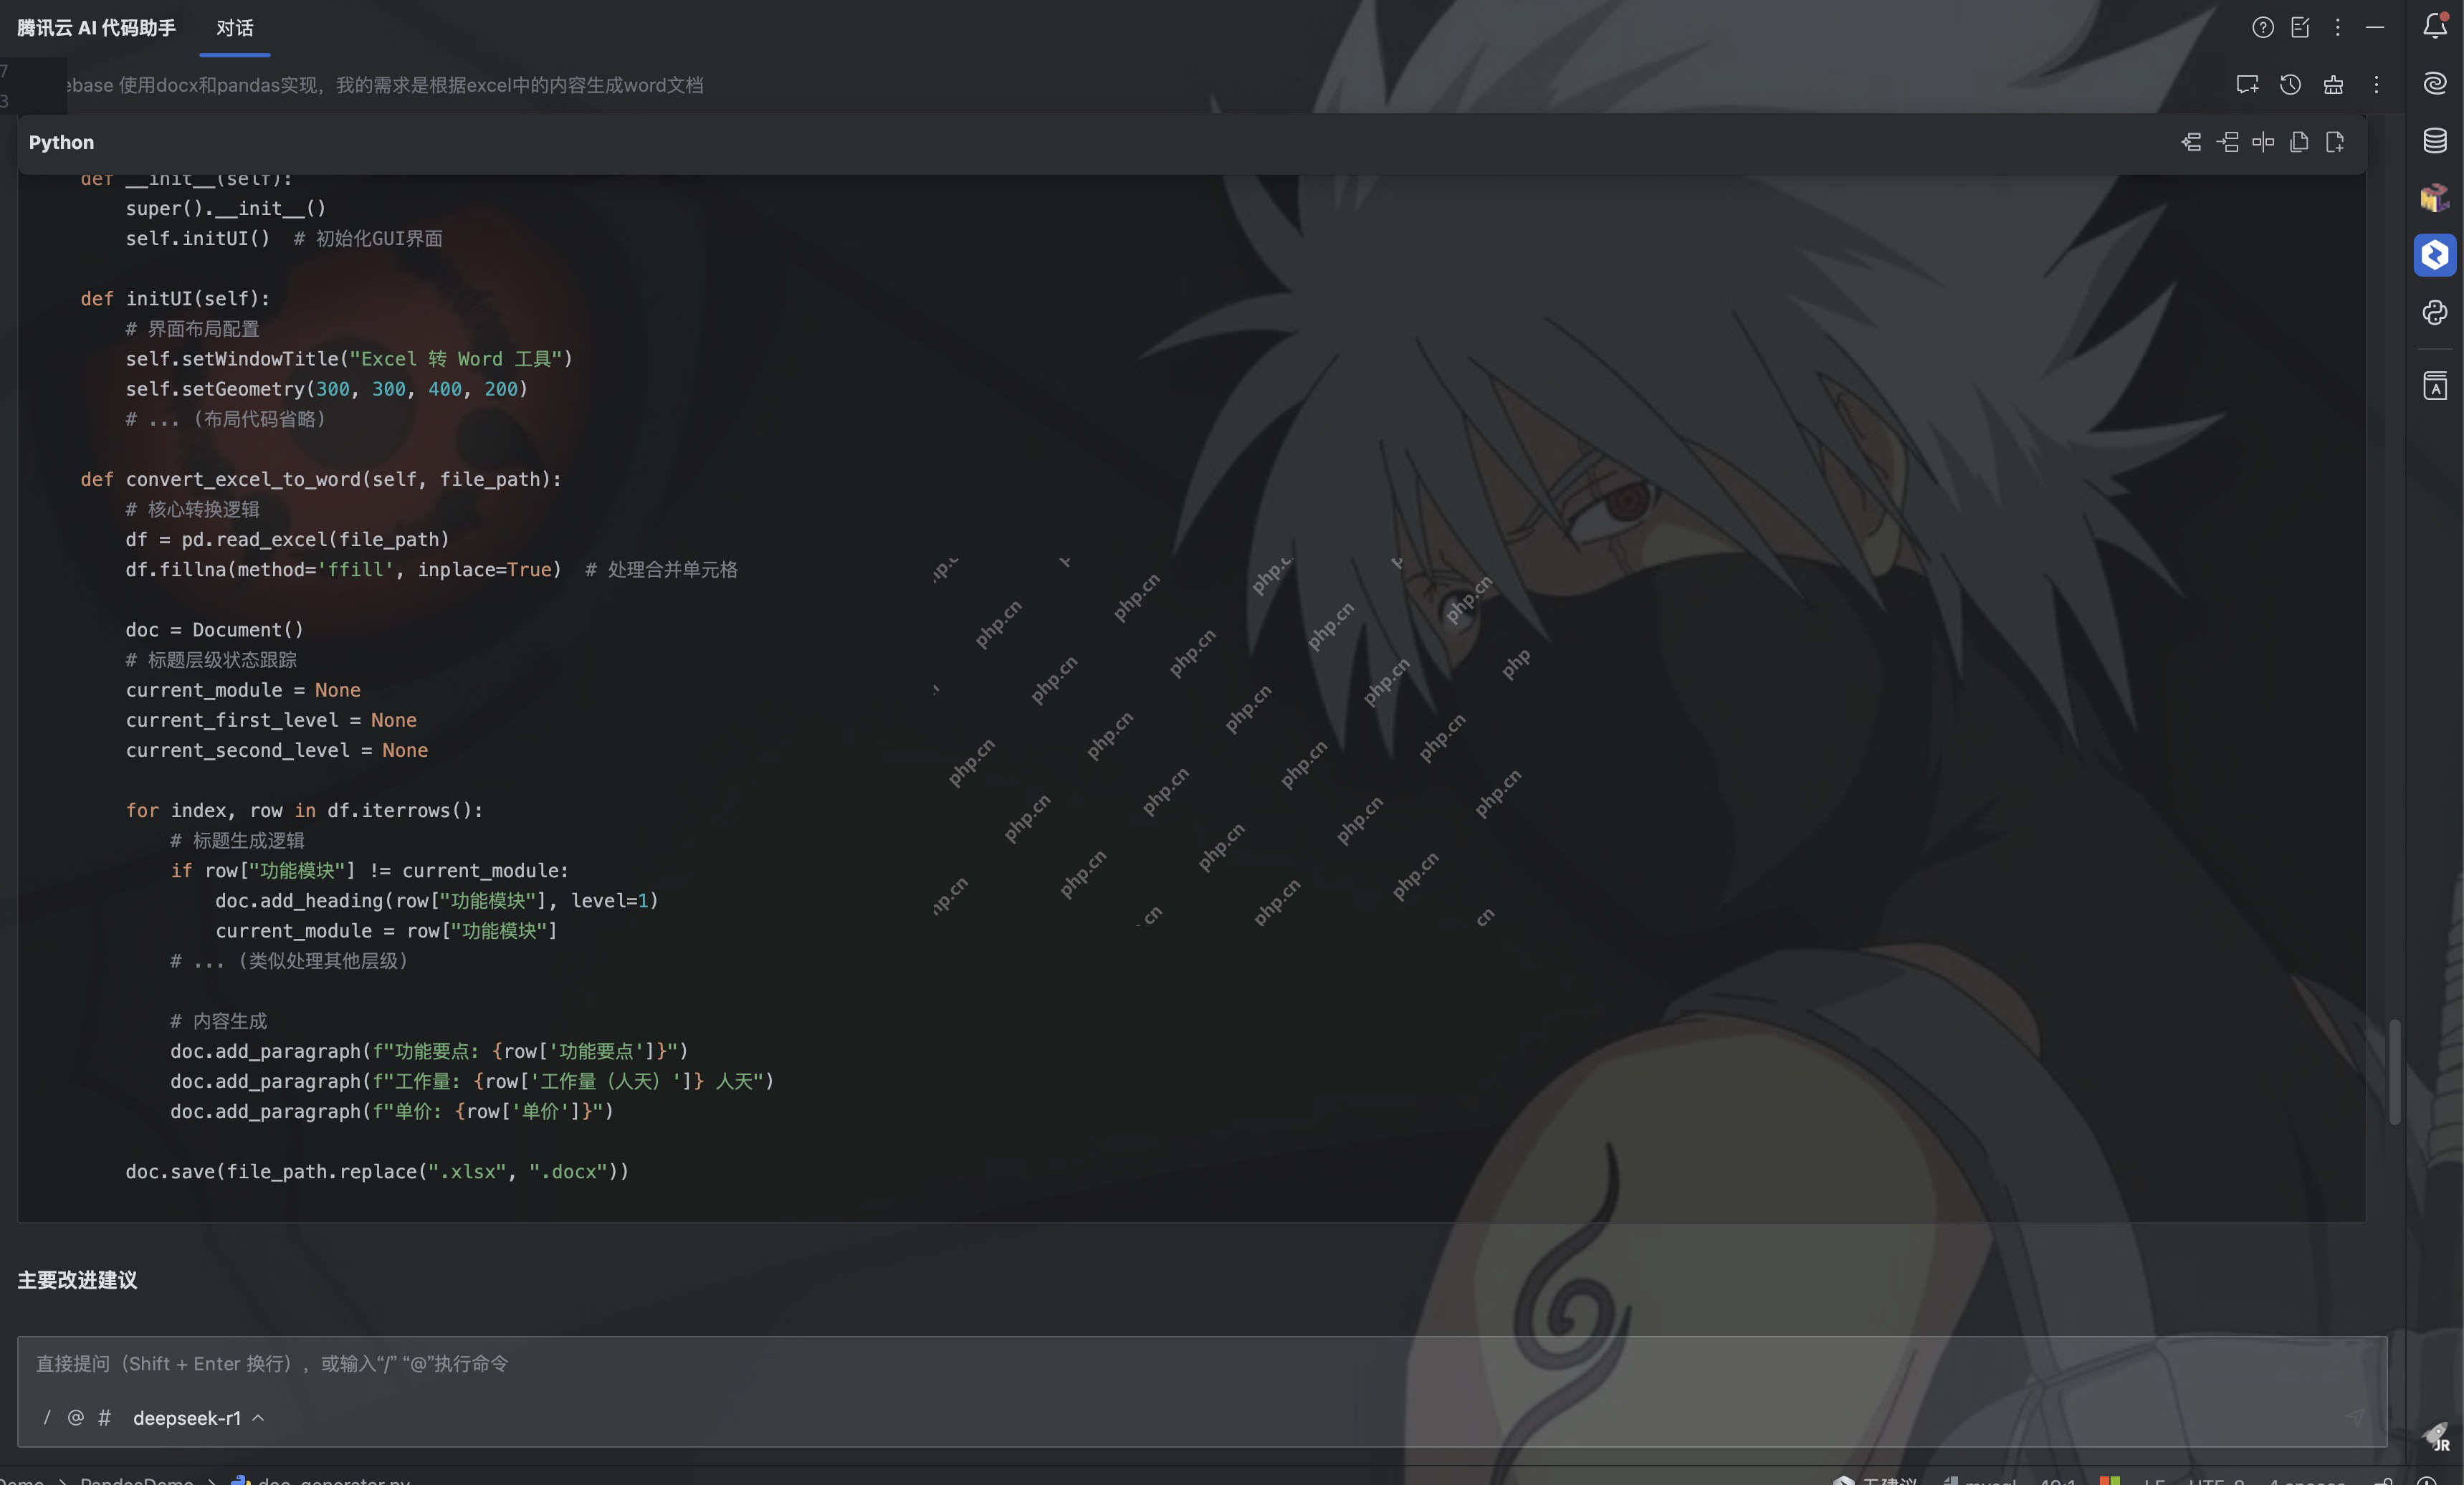Viewport: 2464px width, 1485px height.
Task: Click the current_module = None line
Action: pos(243,690)
